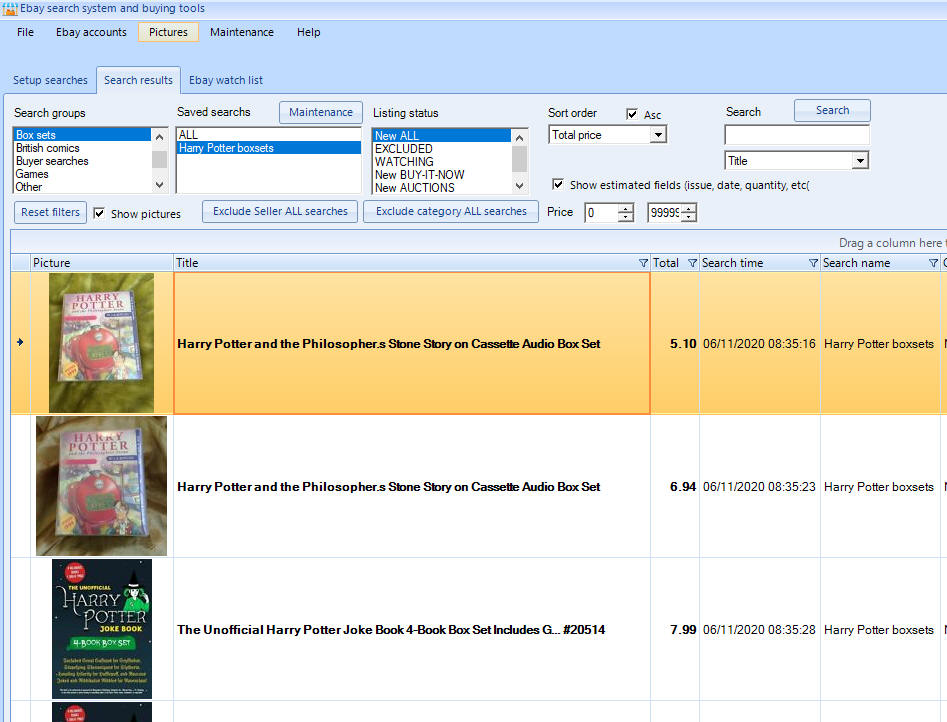Open the Ebay accounts menu
The height and width of the screenshot is (722, 947).
(x=91, y=32)
